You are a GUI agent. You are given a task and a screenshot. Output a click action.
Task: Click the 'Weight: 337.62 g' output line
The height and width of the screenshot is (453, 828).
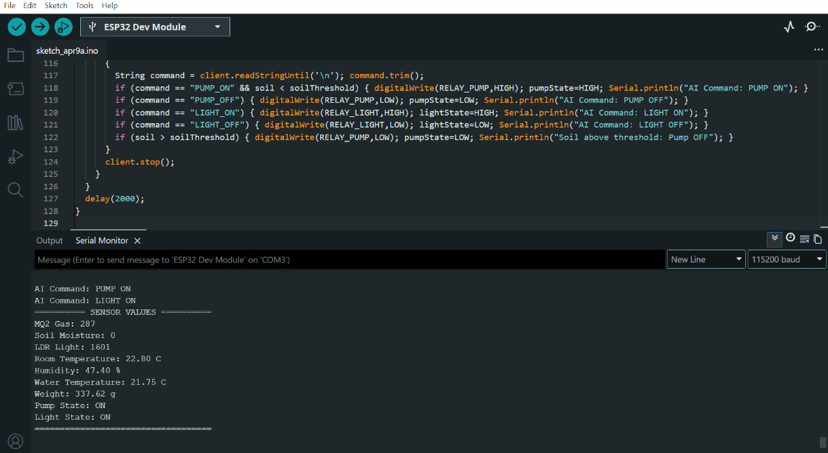(x=75, y=394)
